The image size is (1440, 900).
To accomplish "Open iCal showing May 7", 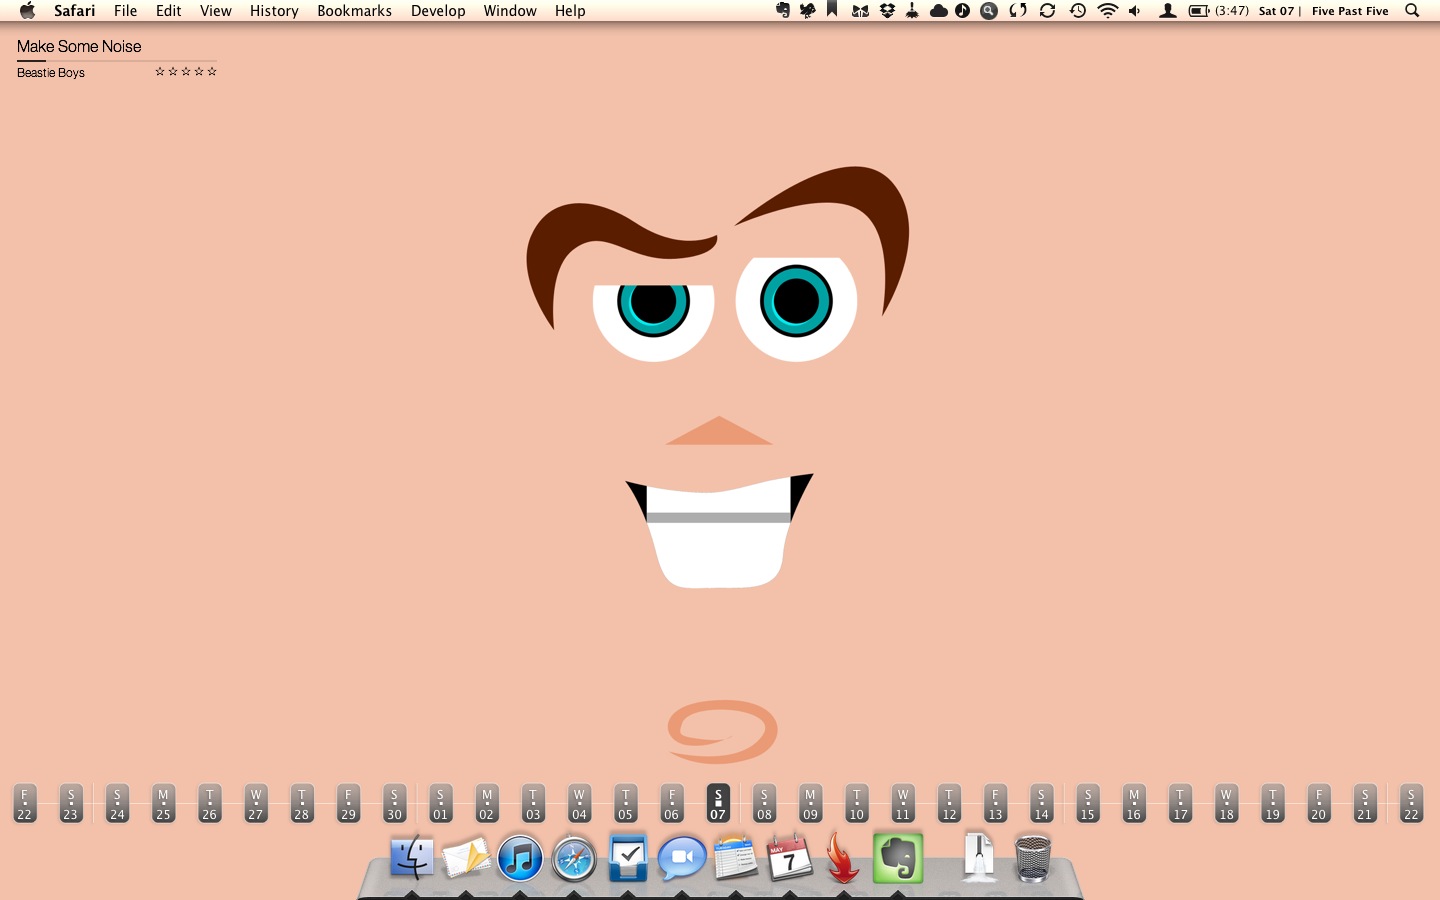I will tap(789, 858).
